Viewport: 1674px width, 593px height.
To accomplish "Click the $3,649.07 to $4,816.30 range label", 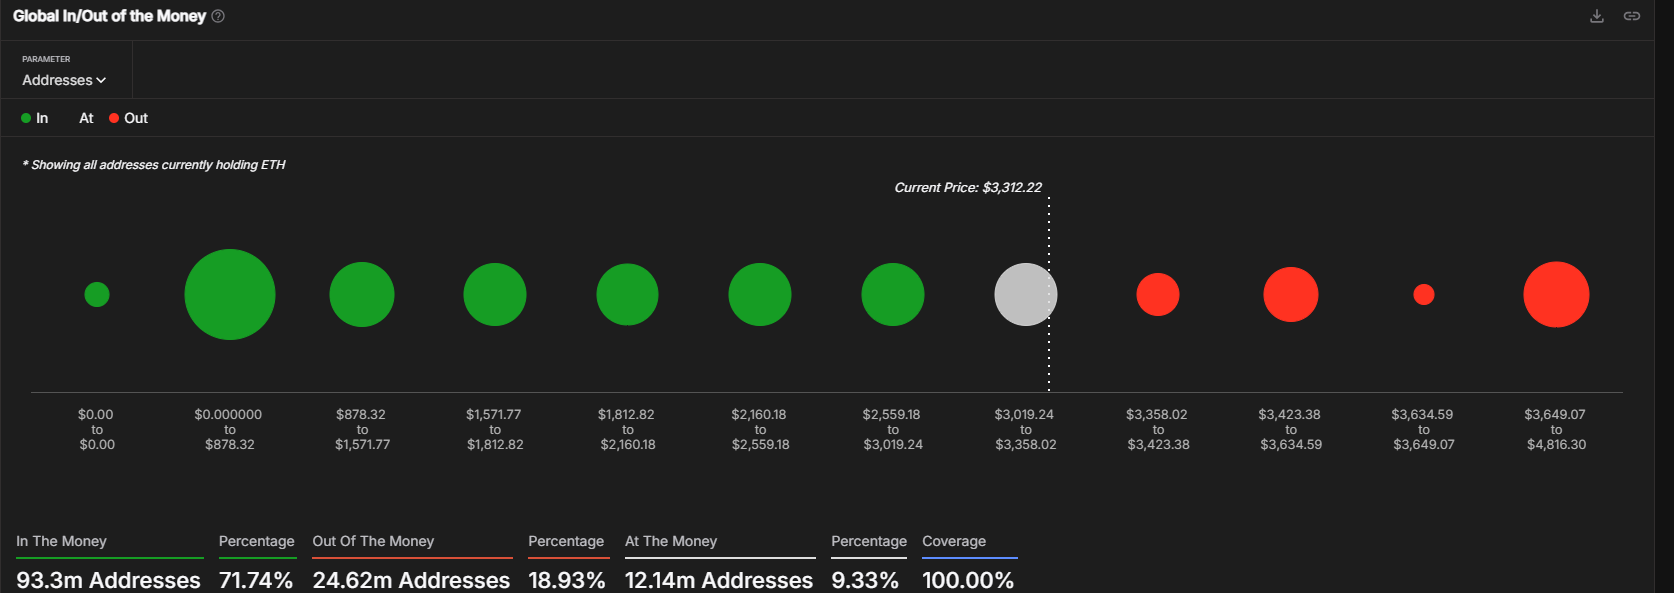I will [x=1556, y=429].
